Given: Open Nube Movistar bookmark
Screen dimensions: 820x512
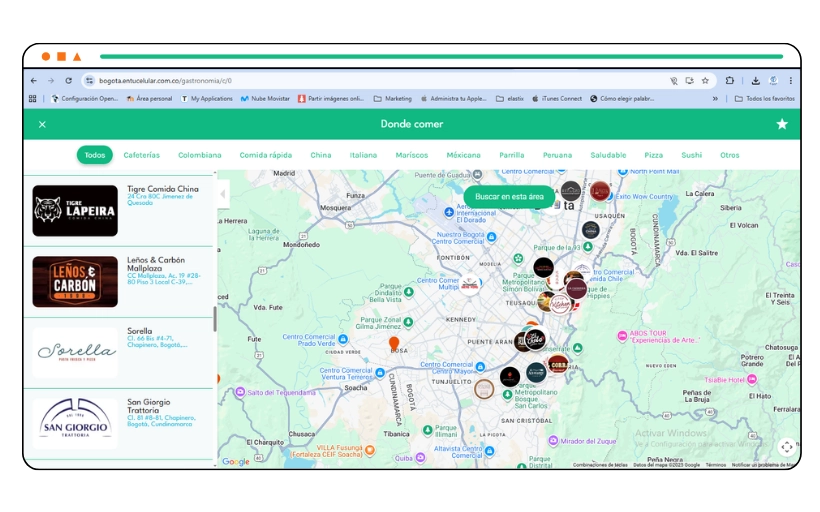Looking at the screenshot, I should tap(265, 98).
